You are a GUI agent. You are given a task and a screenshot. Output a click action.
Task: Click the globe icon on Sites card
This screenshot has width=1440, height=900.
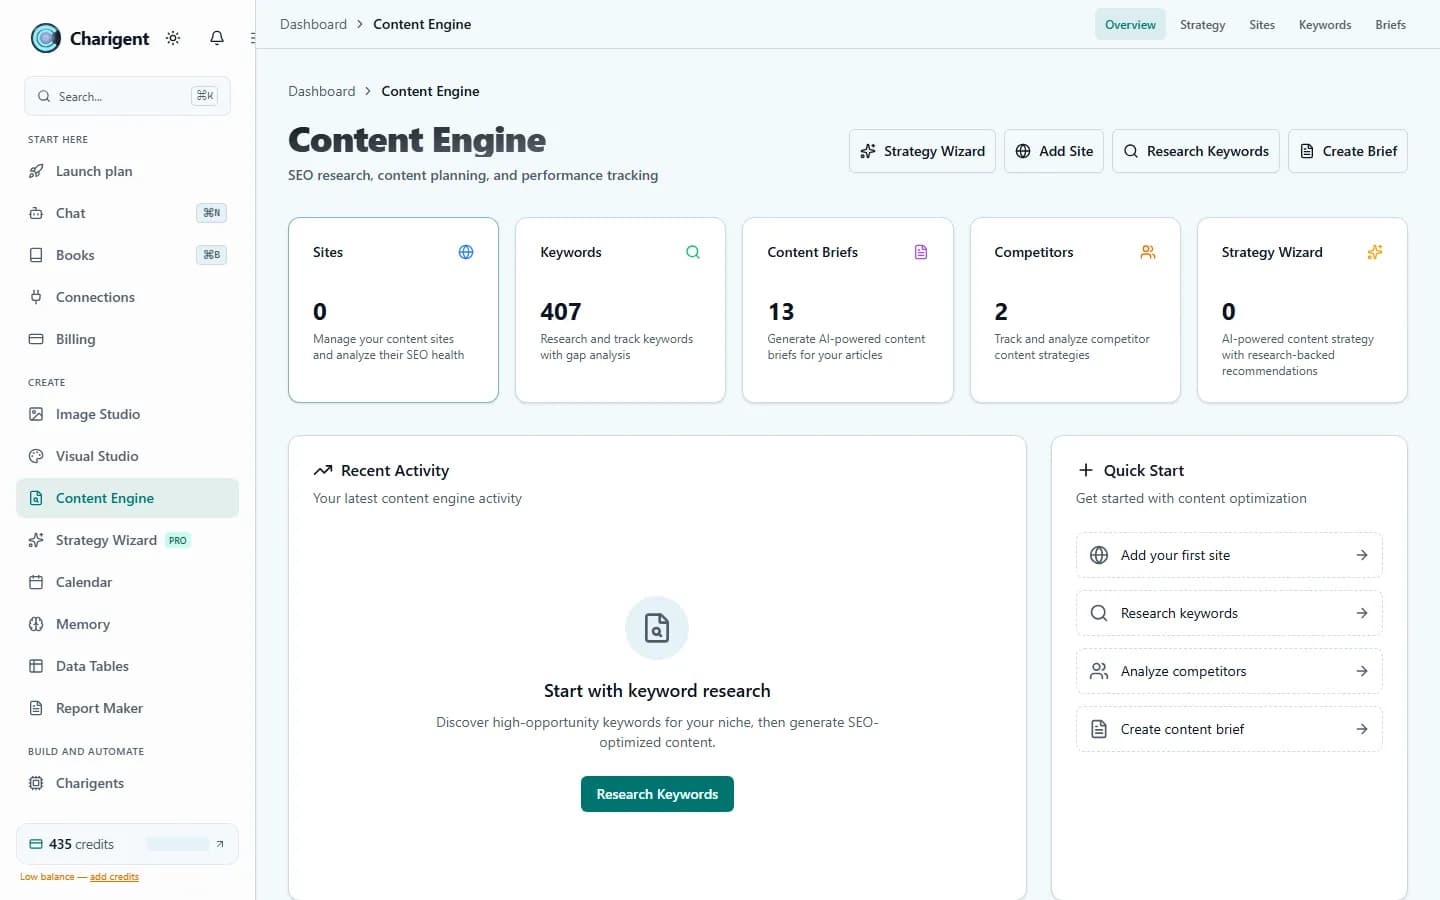466,252
